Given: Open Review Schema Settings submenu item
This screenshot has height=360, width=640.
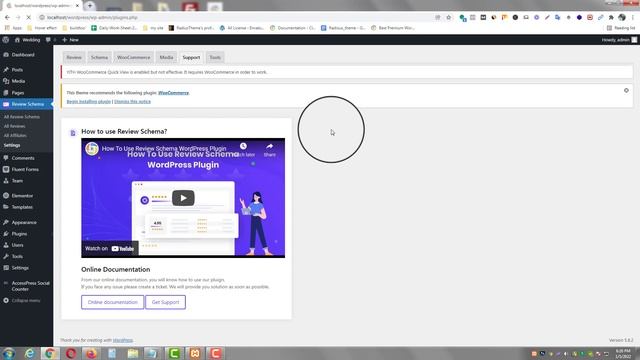Looking at the screenshot, I should (12, 145).
